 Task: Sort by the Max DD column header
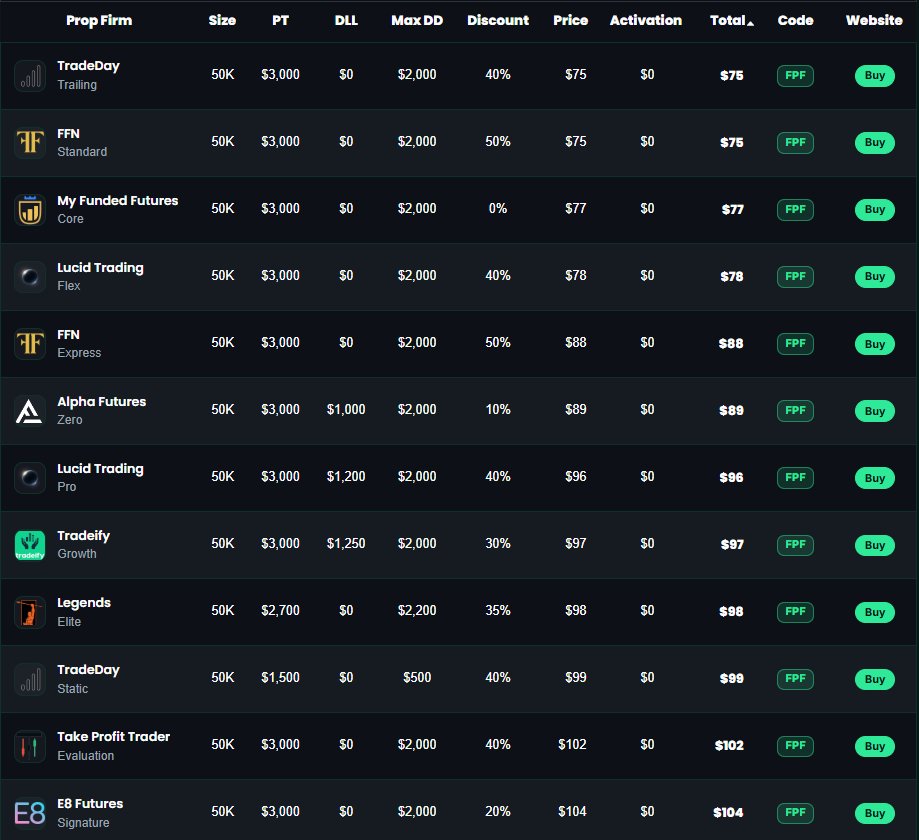tap(417, 21)
